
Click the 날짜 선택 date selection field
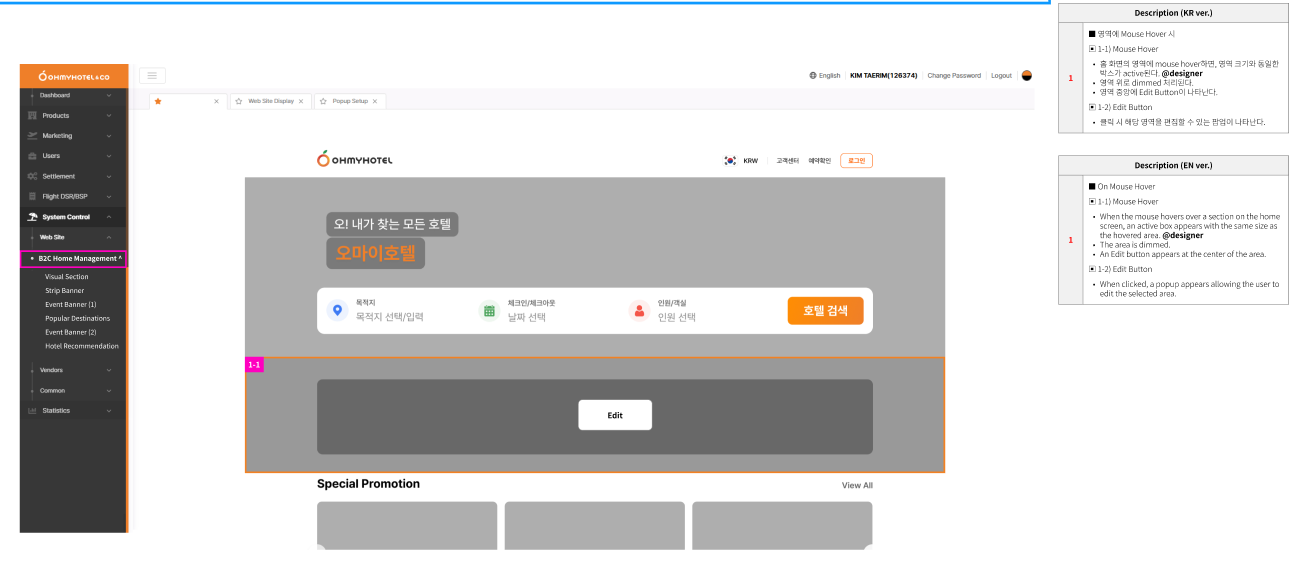[527, 317]
